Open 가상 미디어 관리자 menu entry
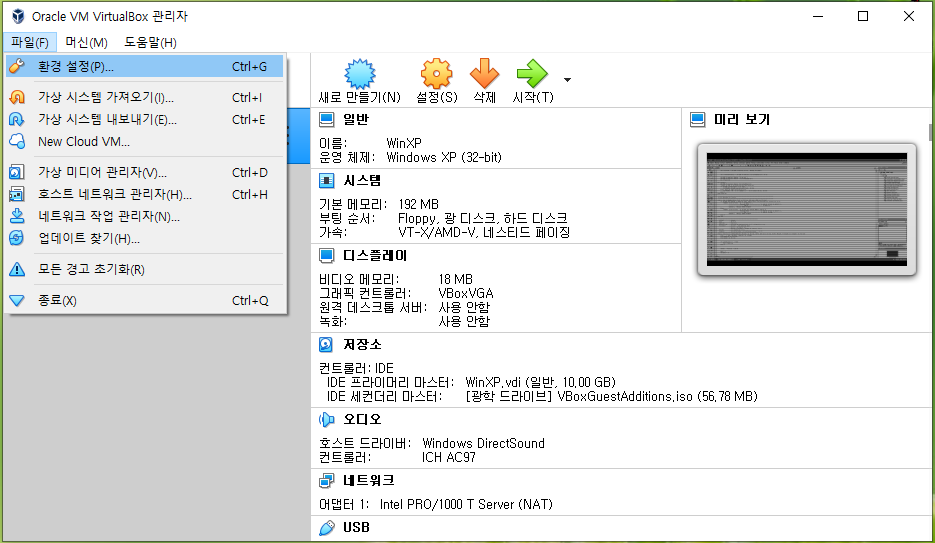The height and width of the screenshot is (543, 935). click(145, 172)
